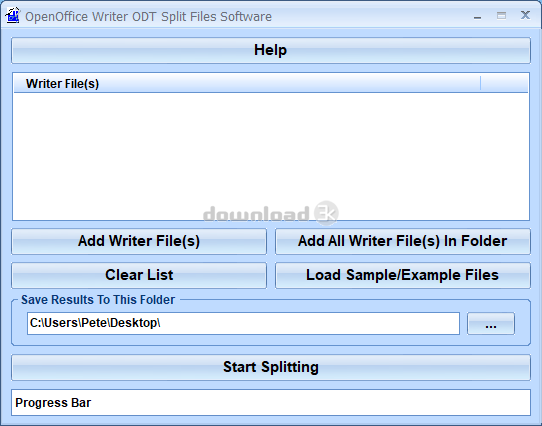
Task: Click the application icon in the title bar
Action: 13,16
